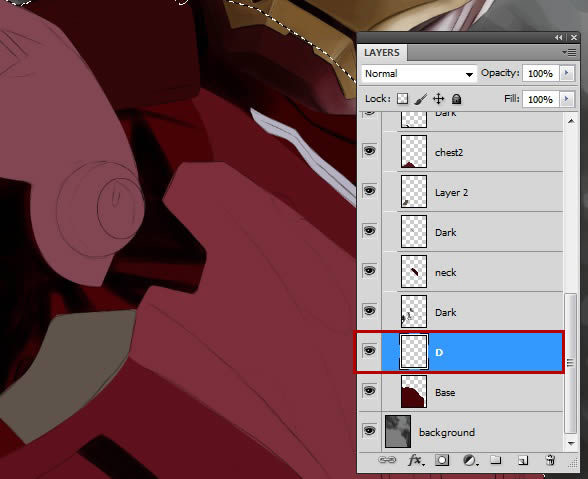Open the Opacity slider arrow
Screen dimensions: 588x479
567,73
